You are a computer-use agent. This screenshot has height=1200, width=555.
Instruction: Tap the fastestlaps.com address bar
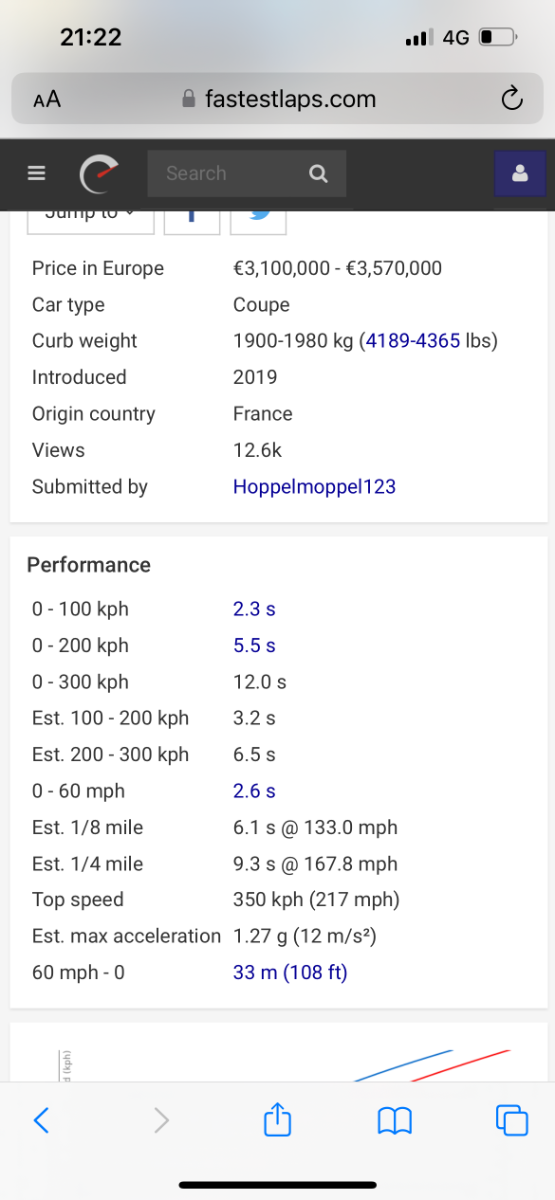tap(278, 98)
